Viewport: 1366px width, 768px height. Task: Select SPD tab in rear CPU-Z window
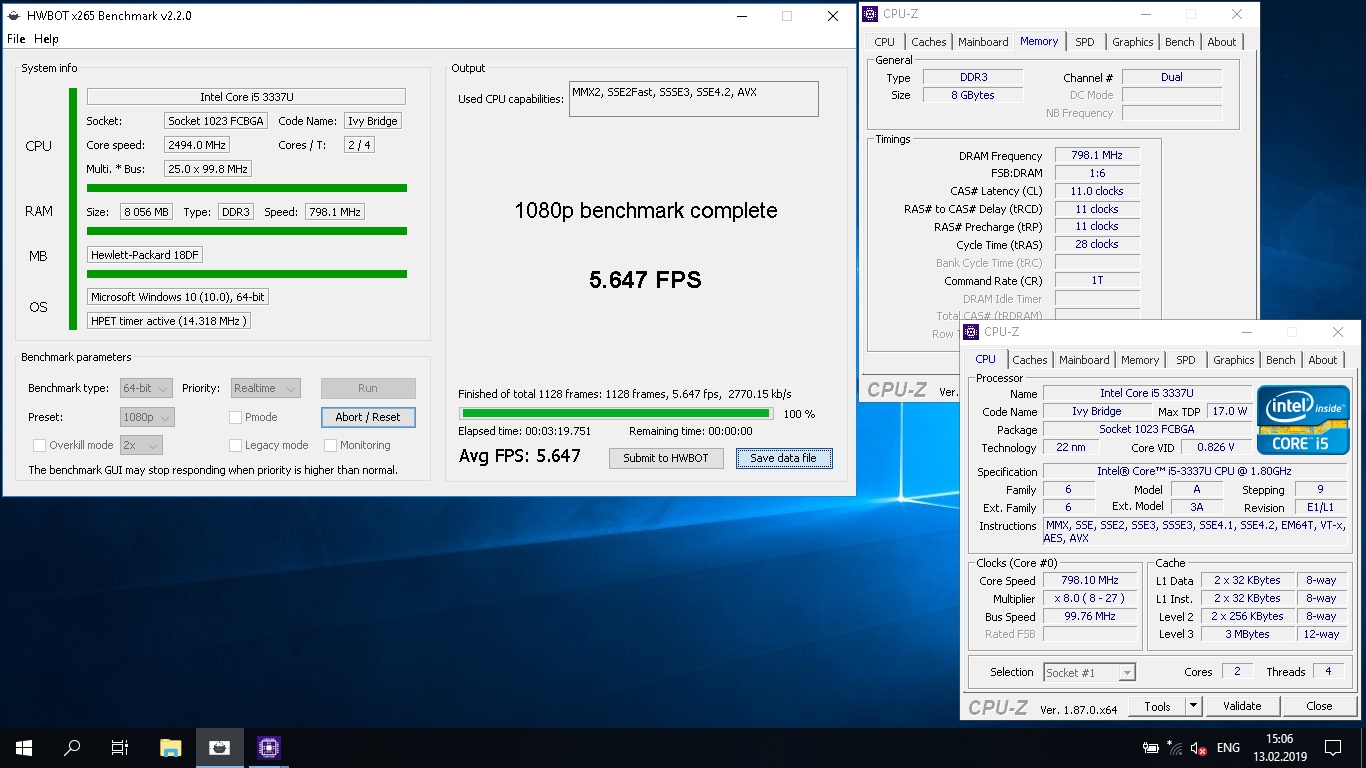(1084, 42)
